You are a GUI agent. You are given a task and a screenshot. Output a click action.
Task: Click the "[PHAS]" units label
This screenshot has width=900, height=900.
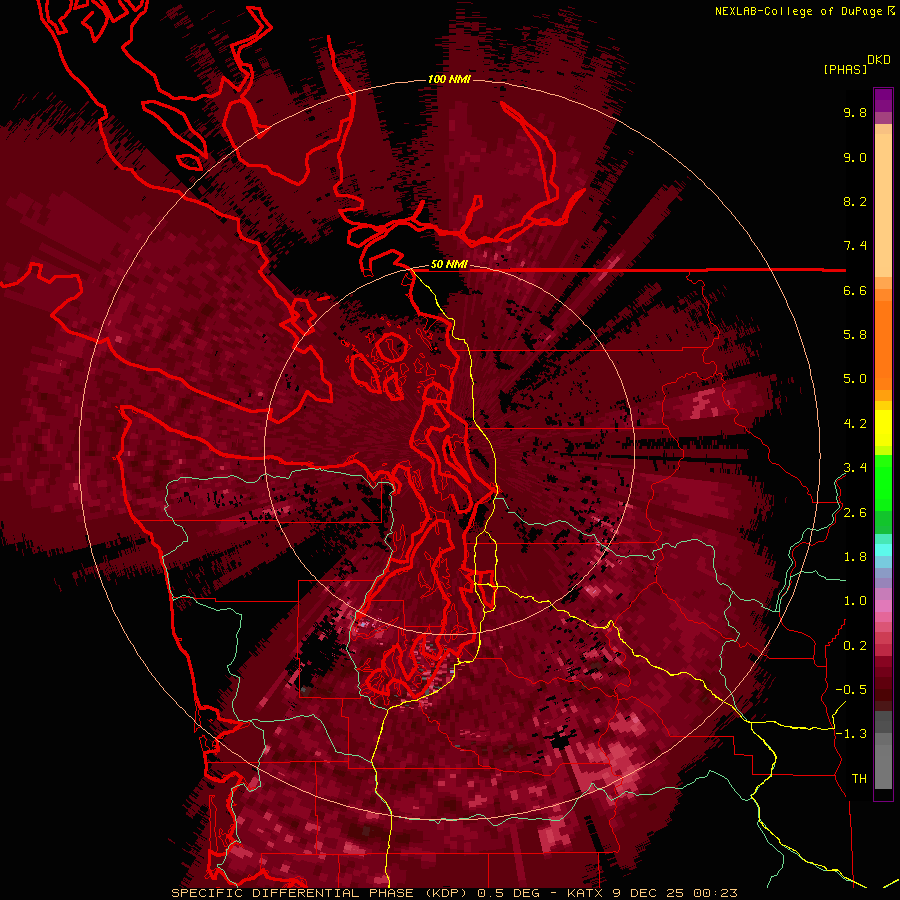(x=845, y=69)
